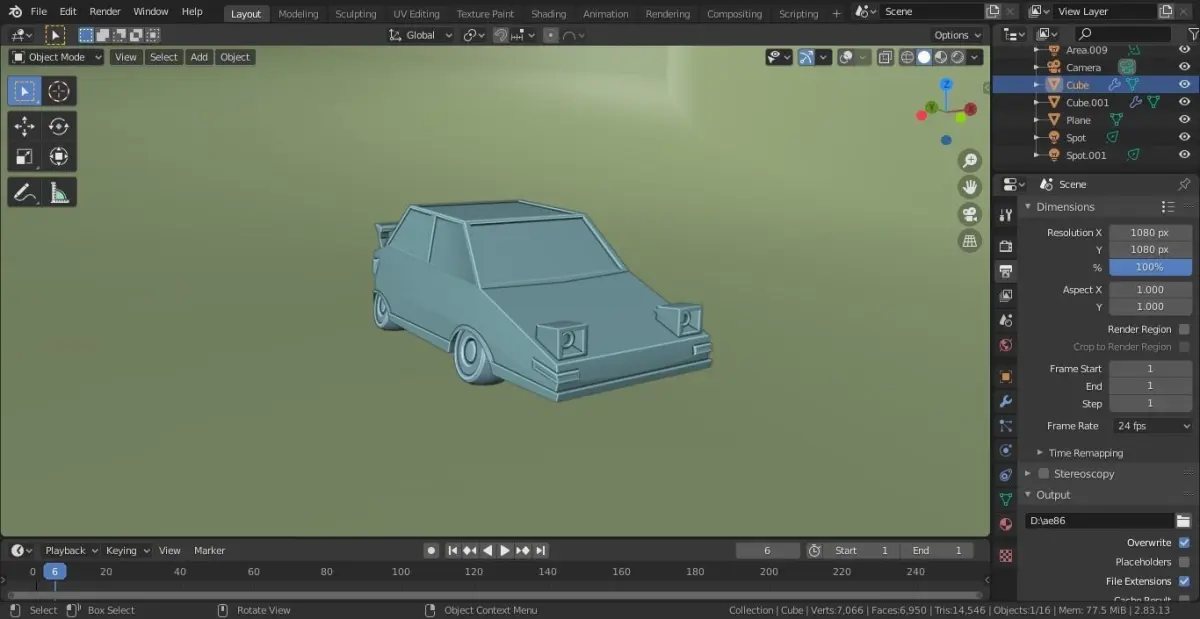Hide Cube.001 in the outliner
The height and width of the screenshot is (619, 1200).
tap(1184, 102)
